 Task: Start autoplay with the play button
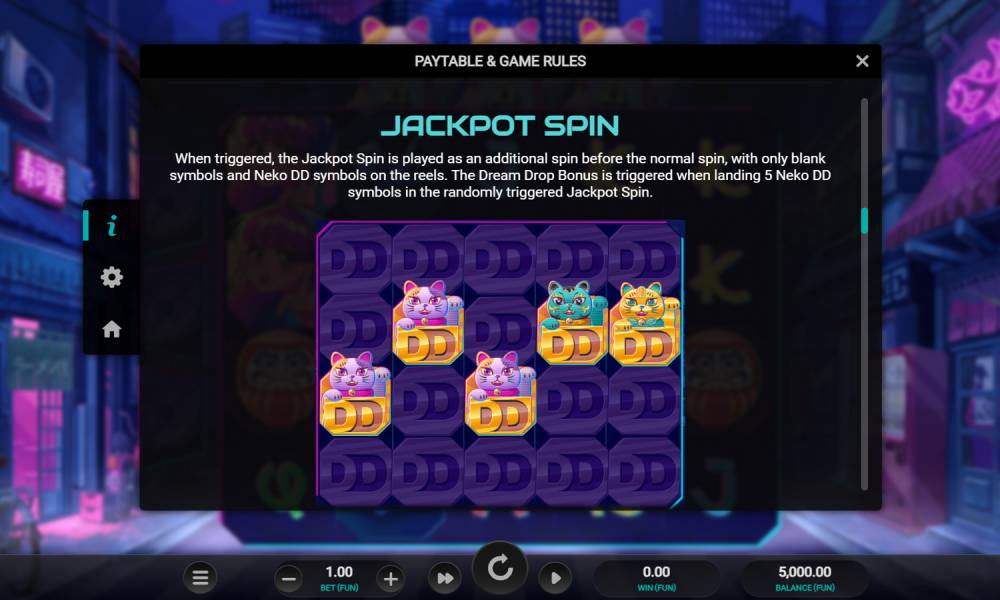555,578
